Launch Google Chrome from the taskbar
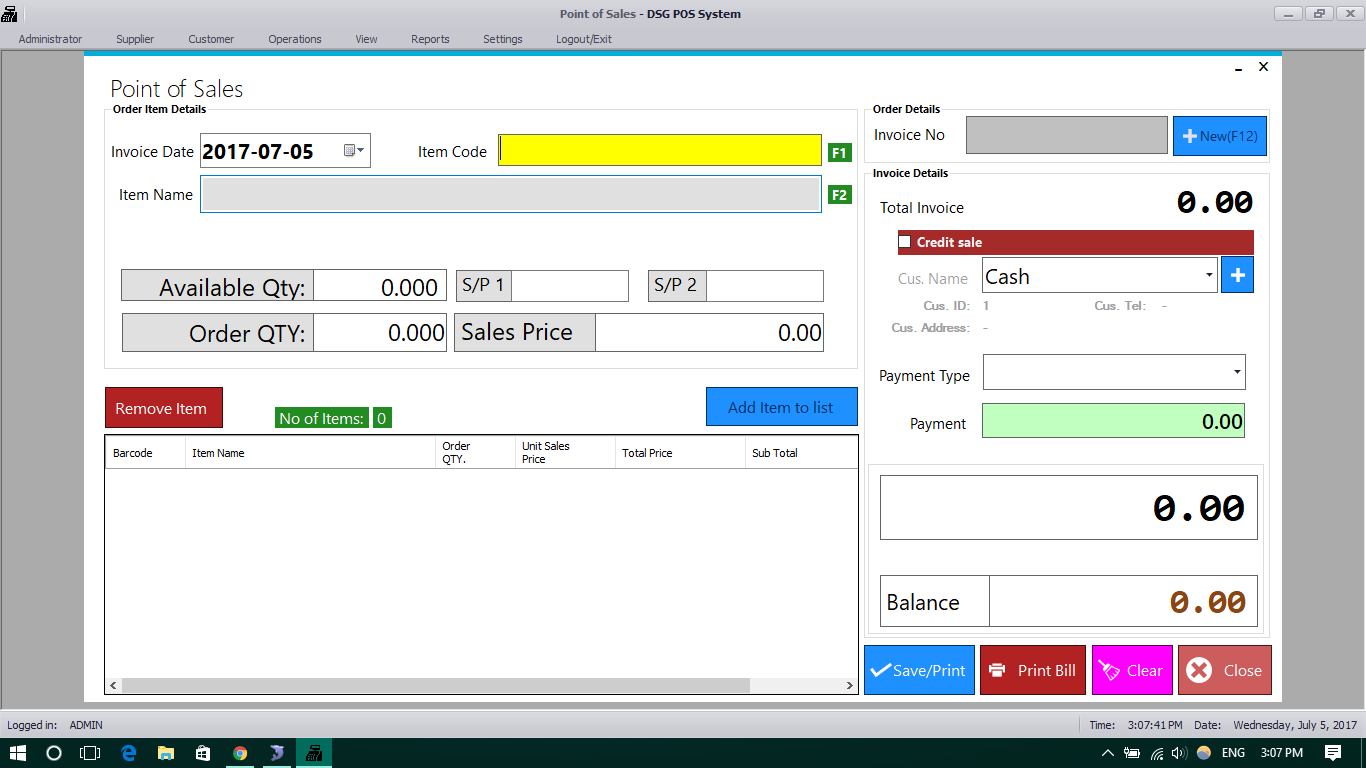1366x768 pixels. [240, 752]
